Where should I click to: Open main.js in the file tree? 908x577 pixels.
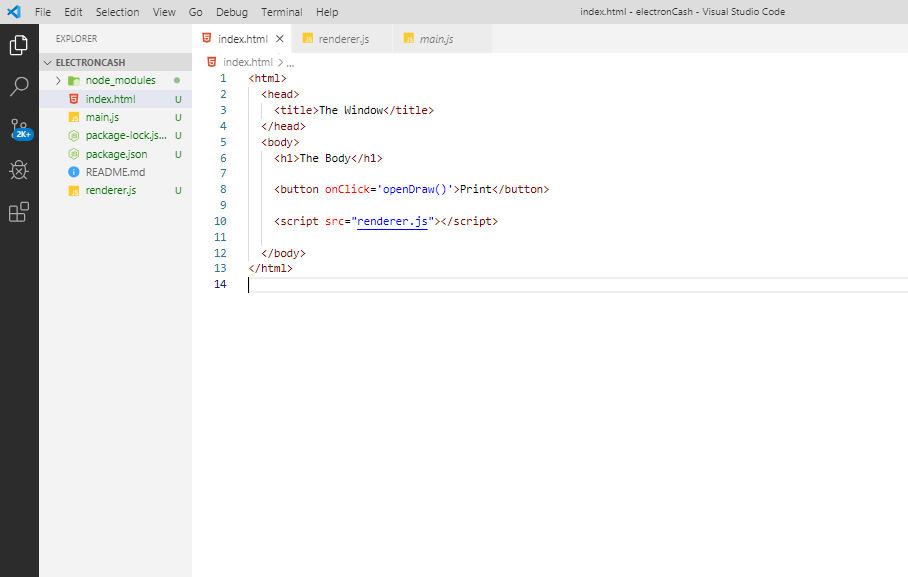(102, 118)
